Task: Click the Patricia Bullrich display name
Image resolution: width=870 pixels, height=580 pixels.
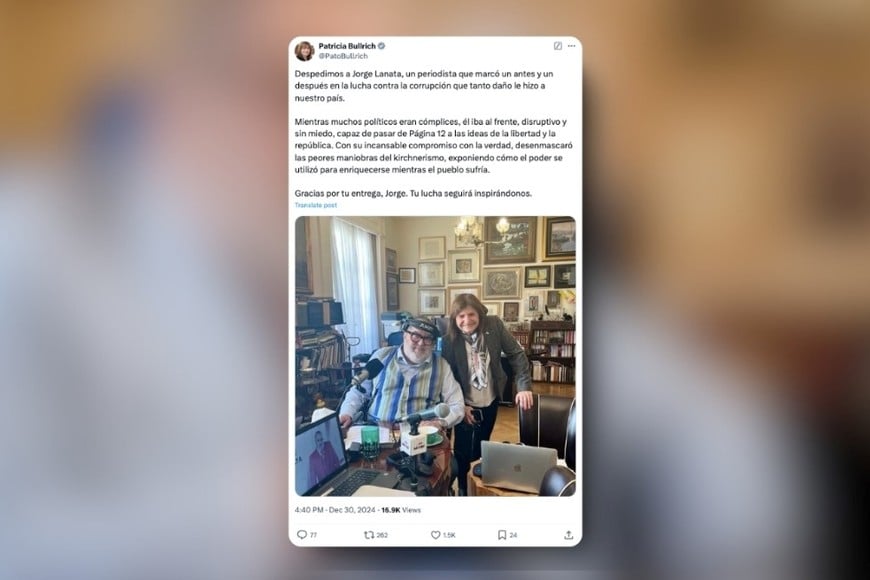Action: tap(347, 46)
